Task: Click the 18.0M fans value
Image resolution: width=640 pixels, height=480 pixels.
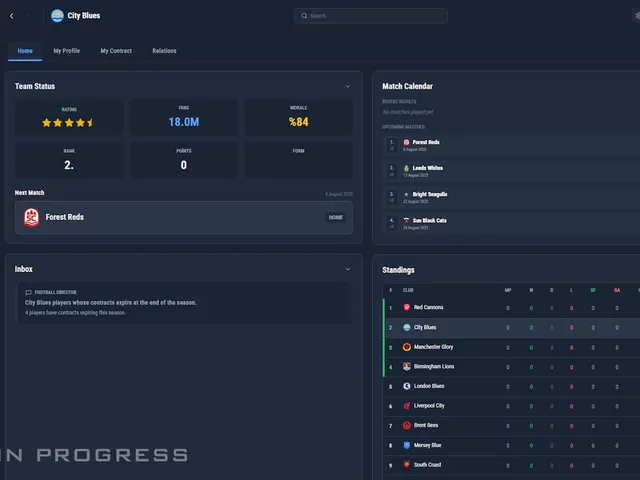Action: pyautogui.click(x=184, y=122)
